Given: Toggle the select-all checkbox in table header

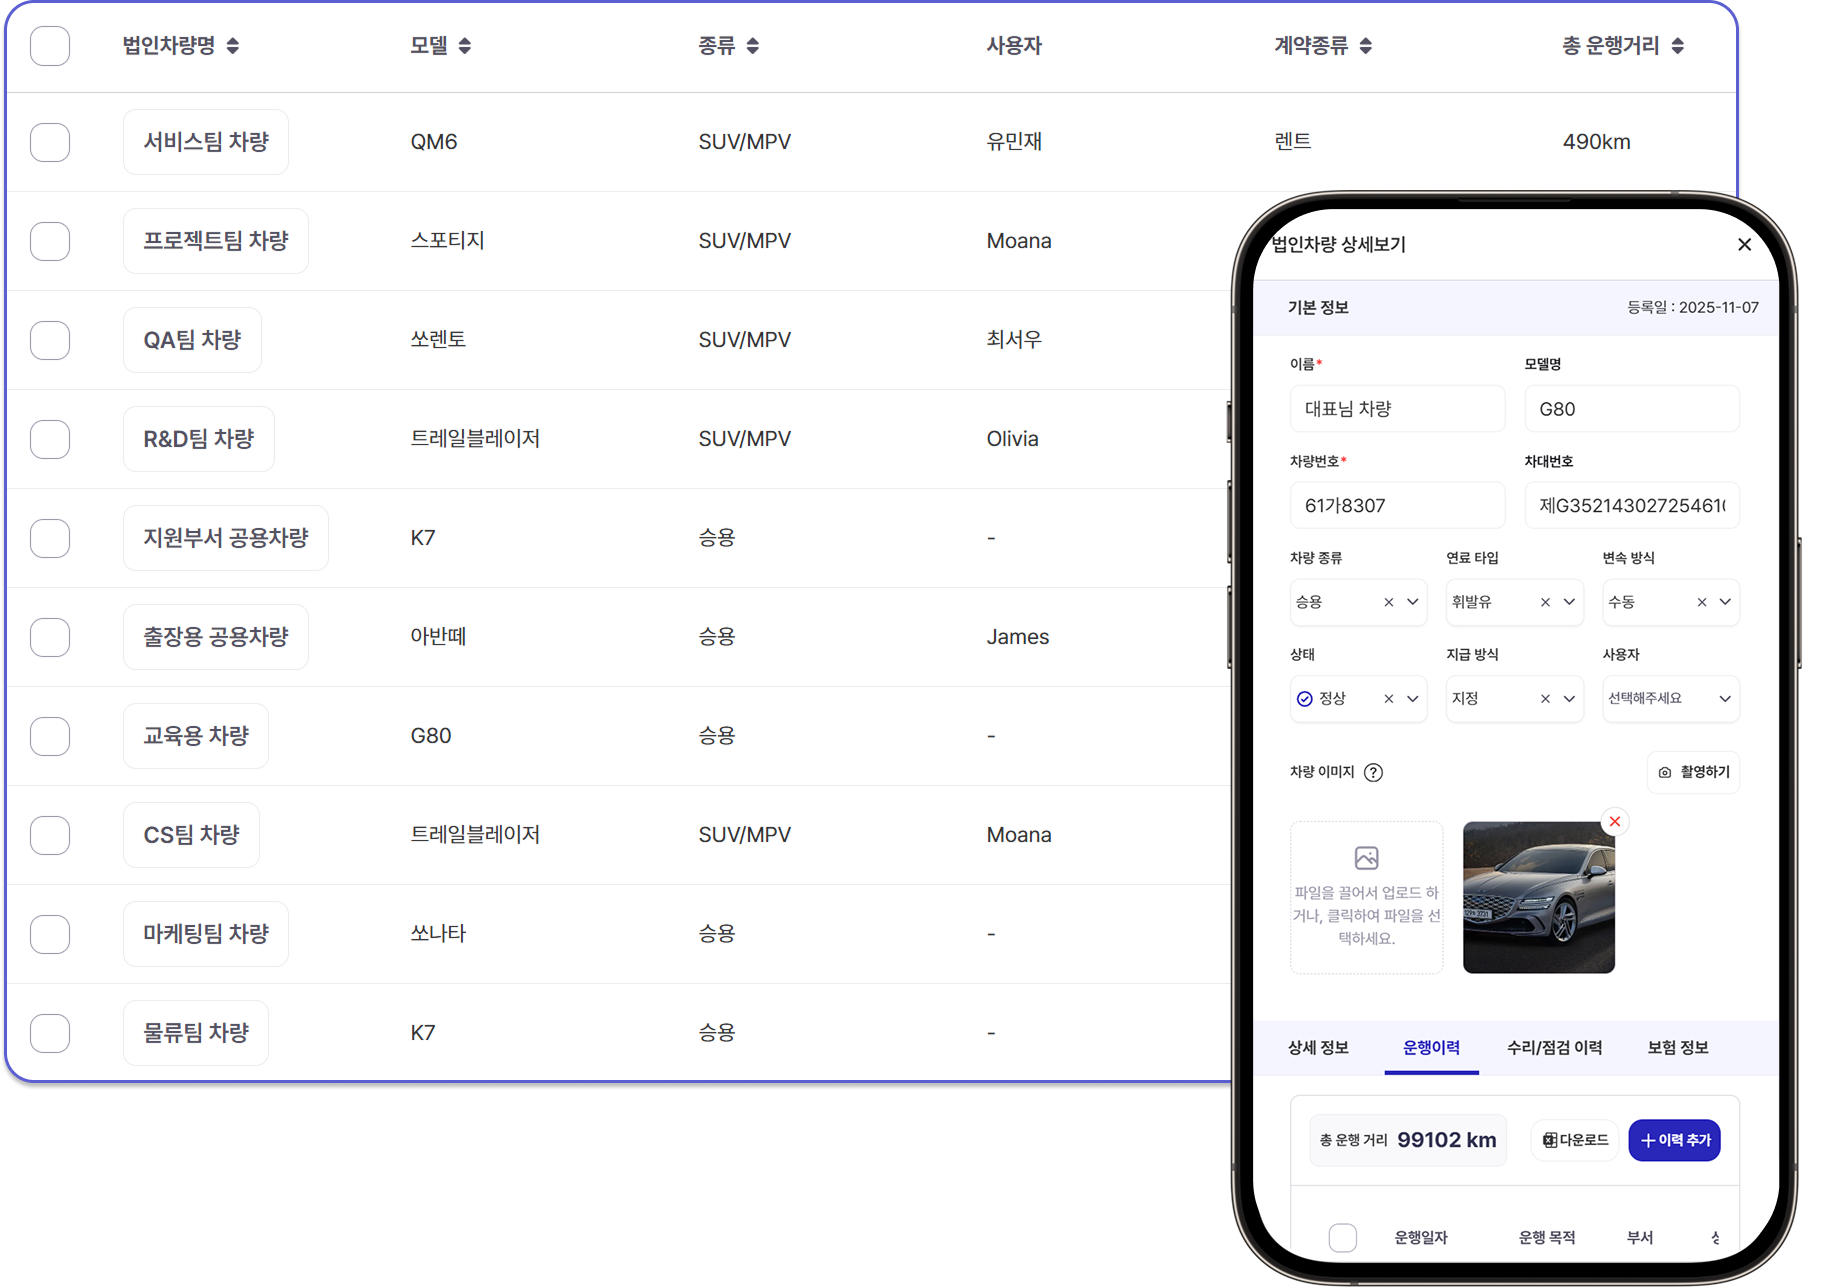Looking at the screenshot, I should pos(50,46).
